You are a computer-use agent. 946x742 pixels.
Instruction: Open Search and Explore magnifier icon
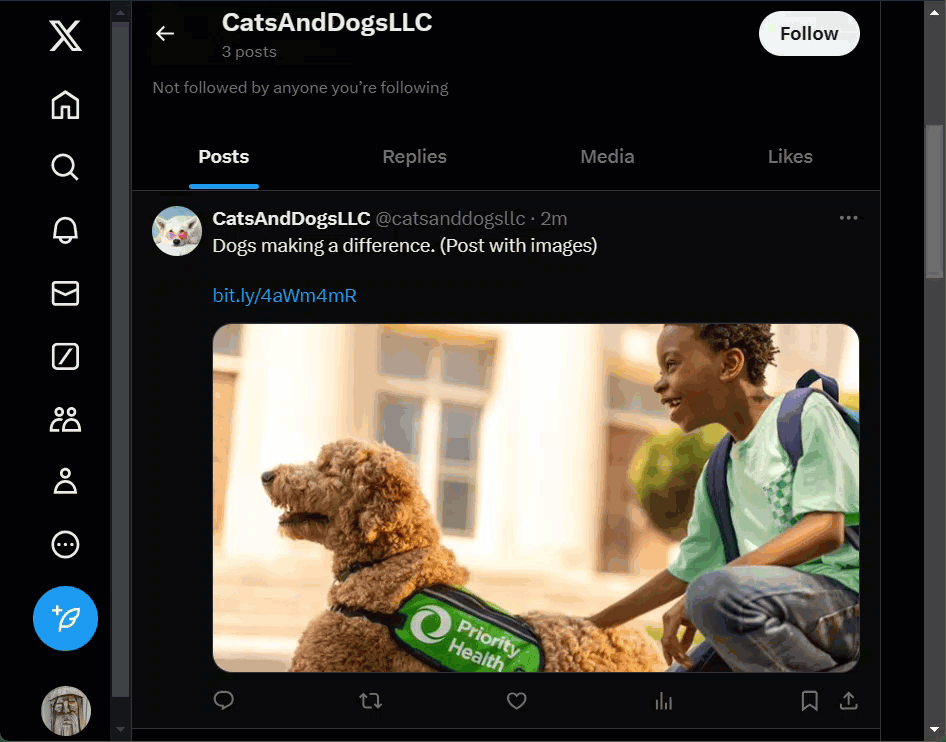pyautogui.click(x=65, y=167)
